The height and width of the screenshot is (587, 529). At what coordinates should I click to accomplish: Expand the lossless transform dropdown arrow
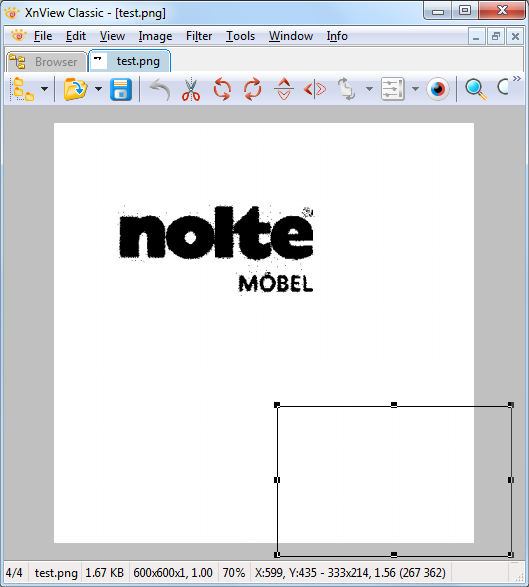click(x=370, y=89)
